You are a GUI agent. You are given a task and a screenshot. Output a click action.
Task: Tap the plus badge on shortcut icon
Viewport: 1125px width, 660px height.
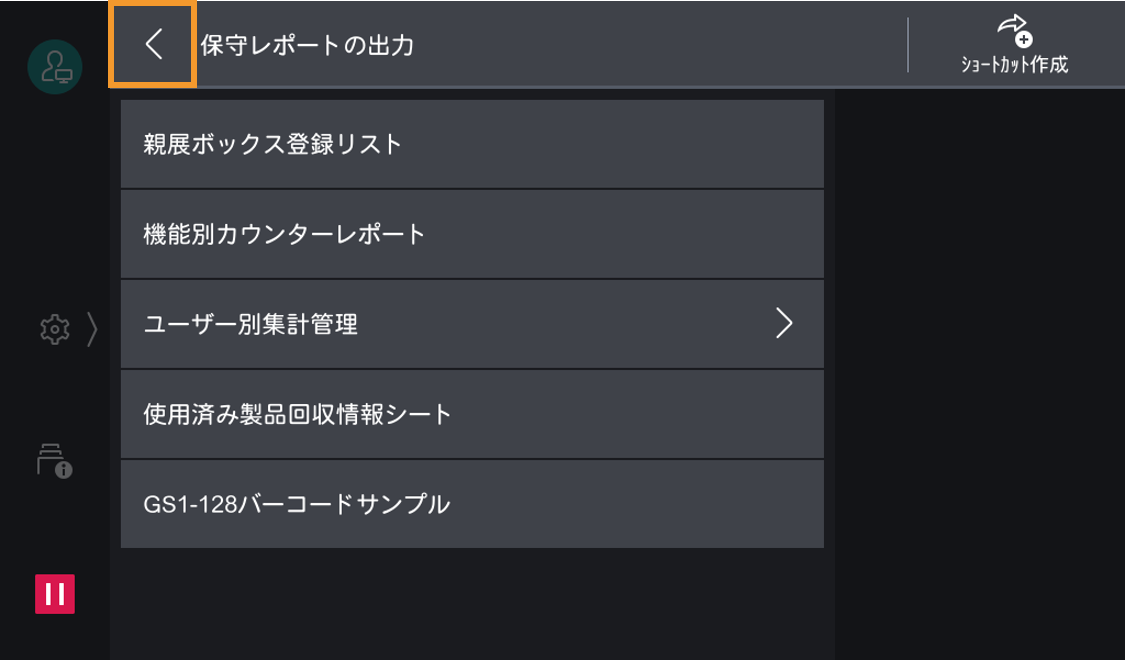pos(1024,39)
